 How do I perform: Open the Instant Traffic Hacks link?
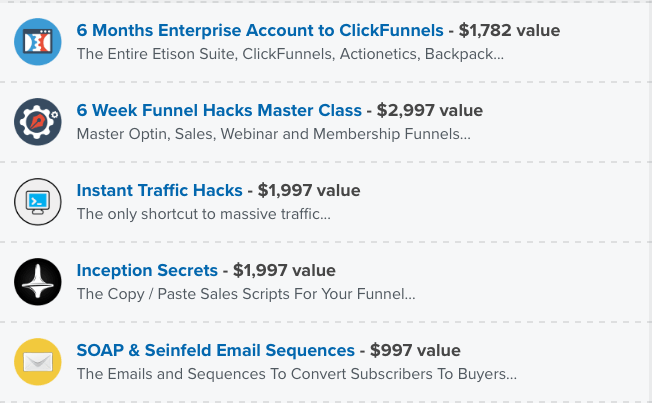[x=159, y=190]
